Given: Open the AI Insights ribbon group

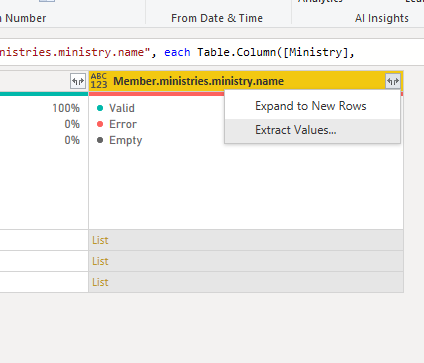Looking at the screenshot, I should [382, 18].
